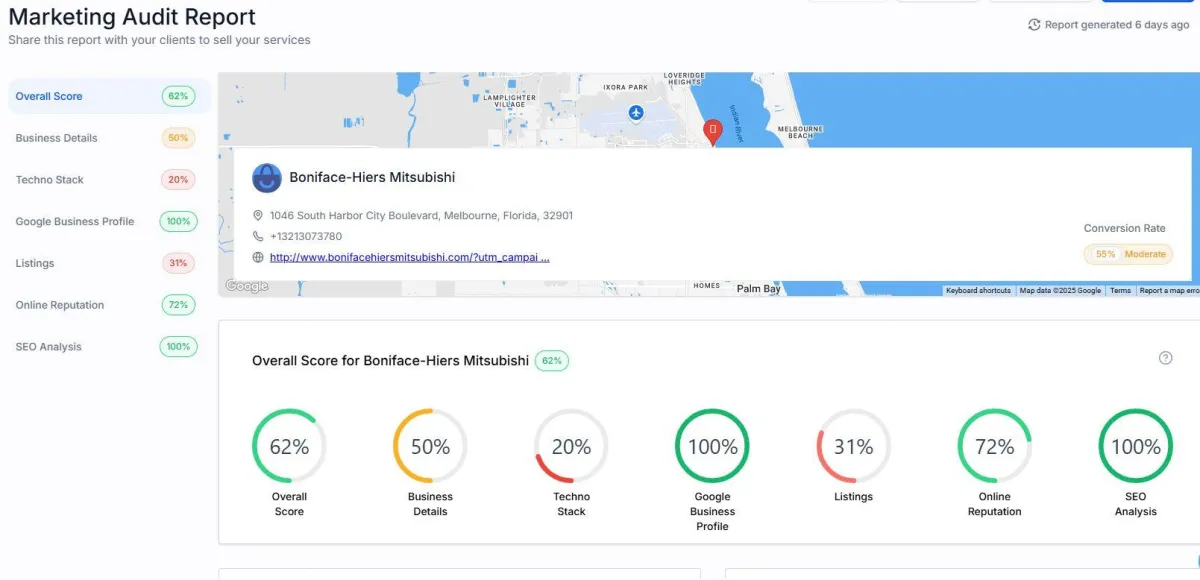Click the 100% Google Business Profile gauge
Viewport: 1200px width, 580px height.
713,446
